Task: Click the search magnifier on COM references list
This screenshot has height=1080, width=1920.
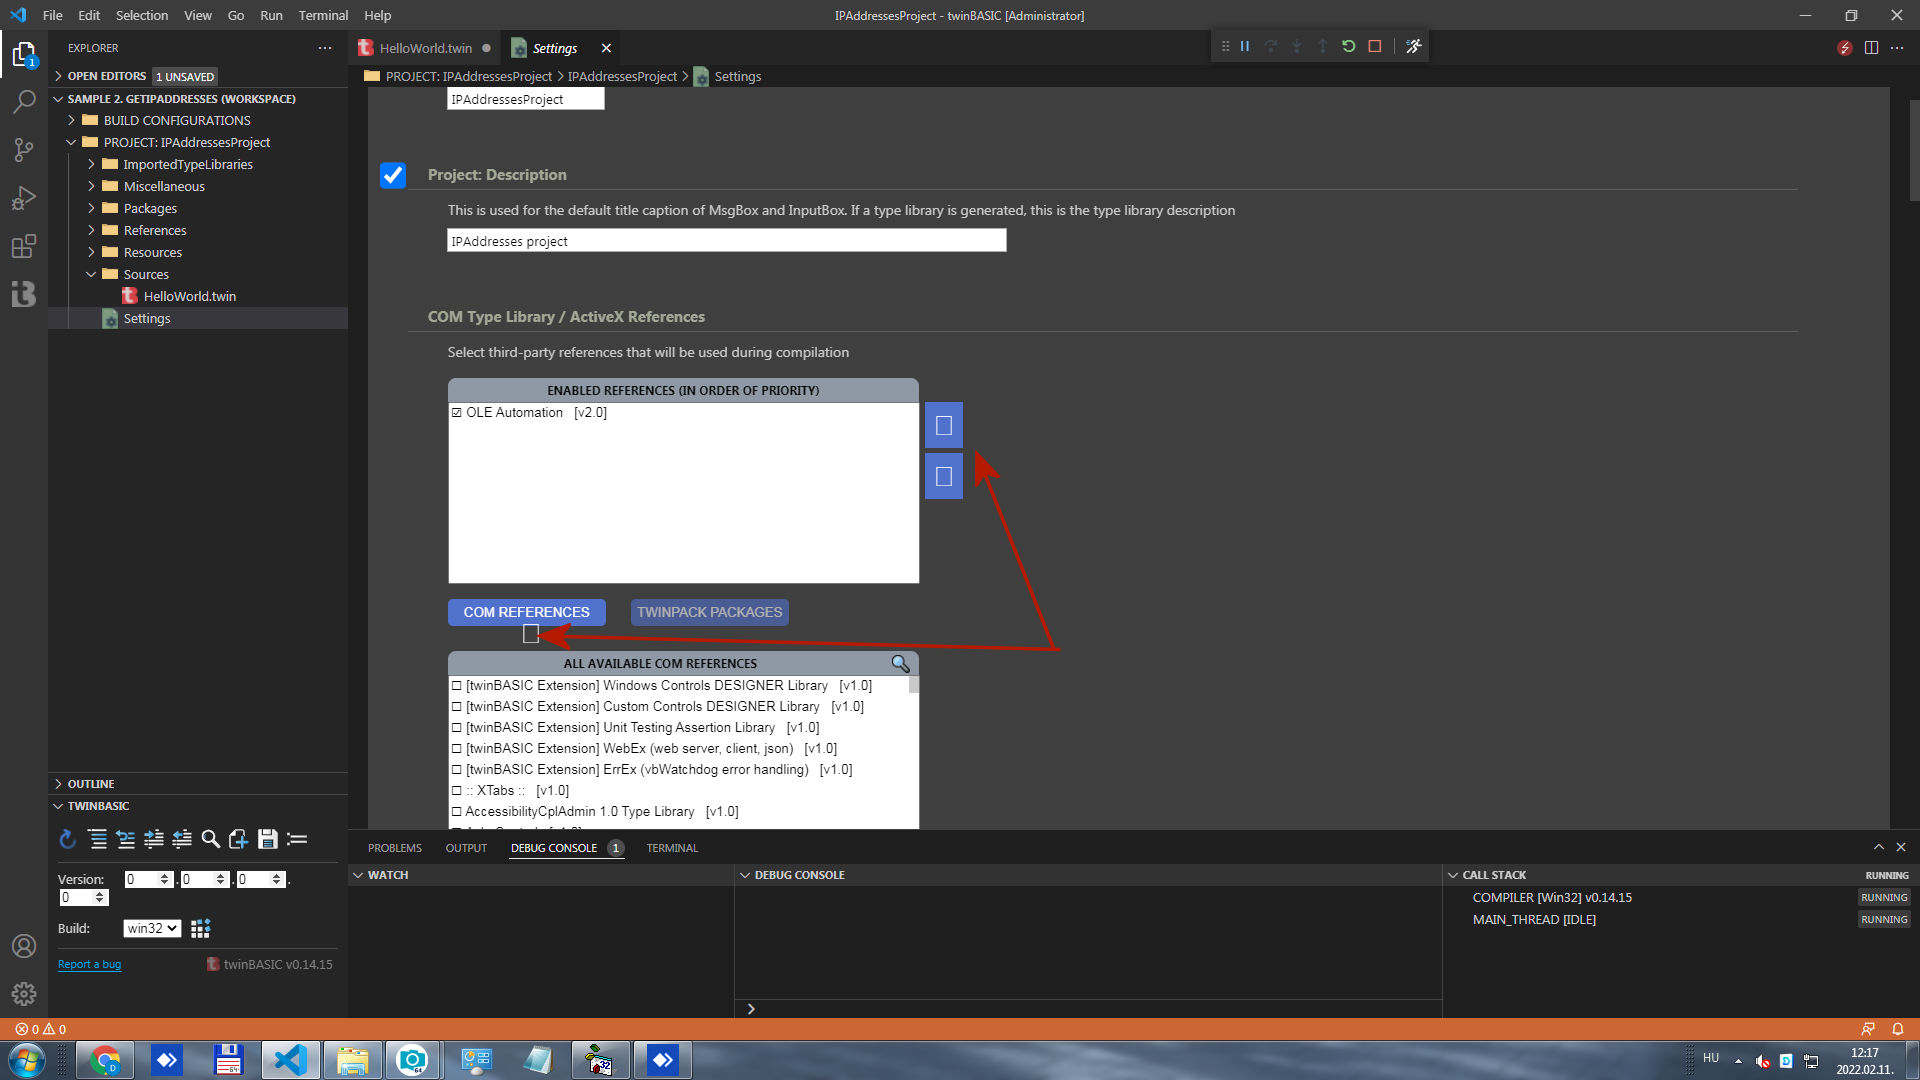Action: coord(899,663)
